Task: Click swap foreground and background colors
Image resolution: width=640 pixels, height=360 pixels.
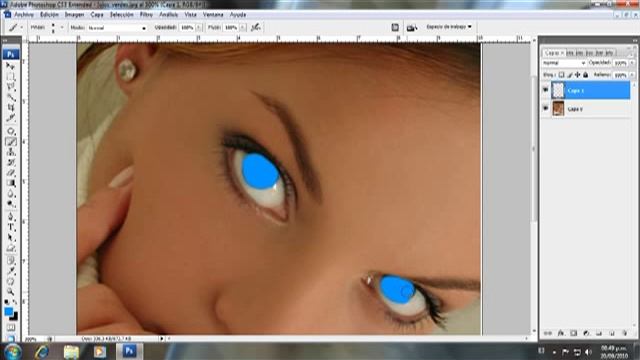Action: (x=15, y=302)
